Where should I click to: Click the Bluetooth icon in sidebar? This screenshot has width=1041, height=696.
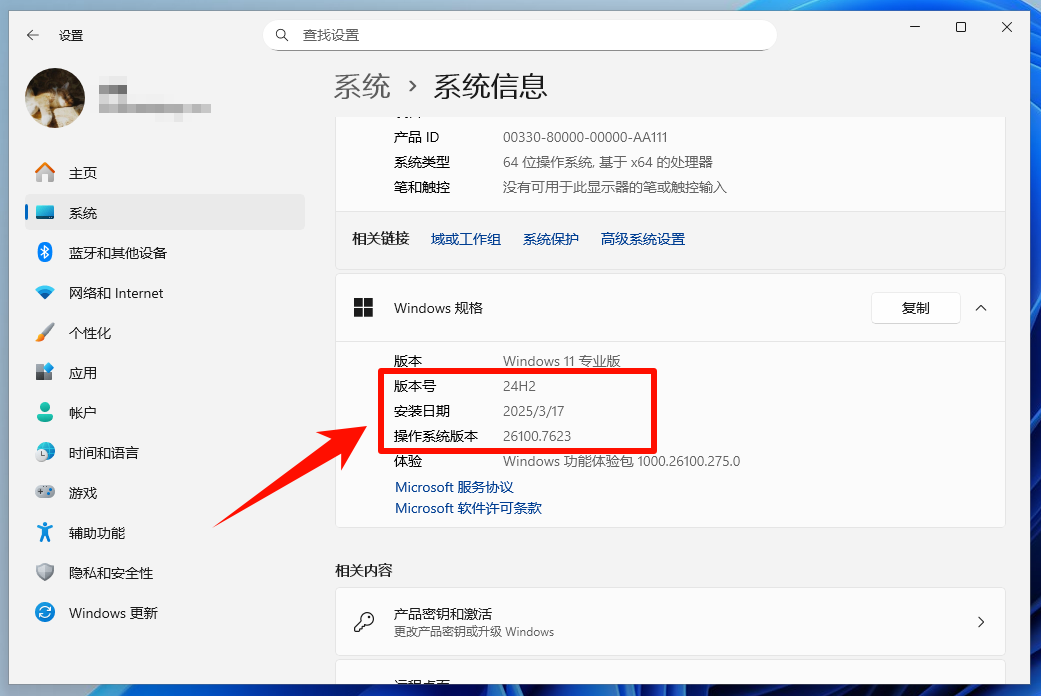point(44,252)
